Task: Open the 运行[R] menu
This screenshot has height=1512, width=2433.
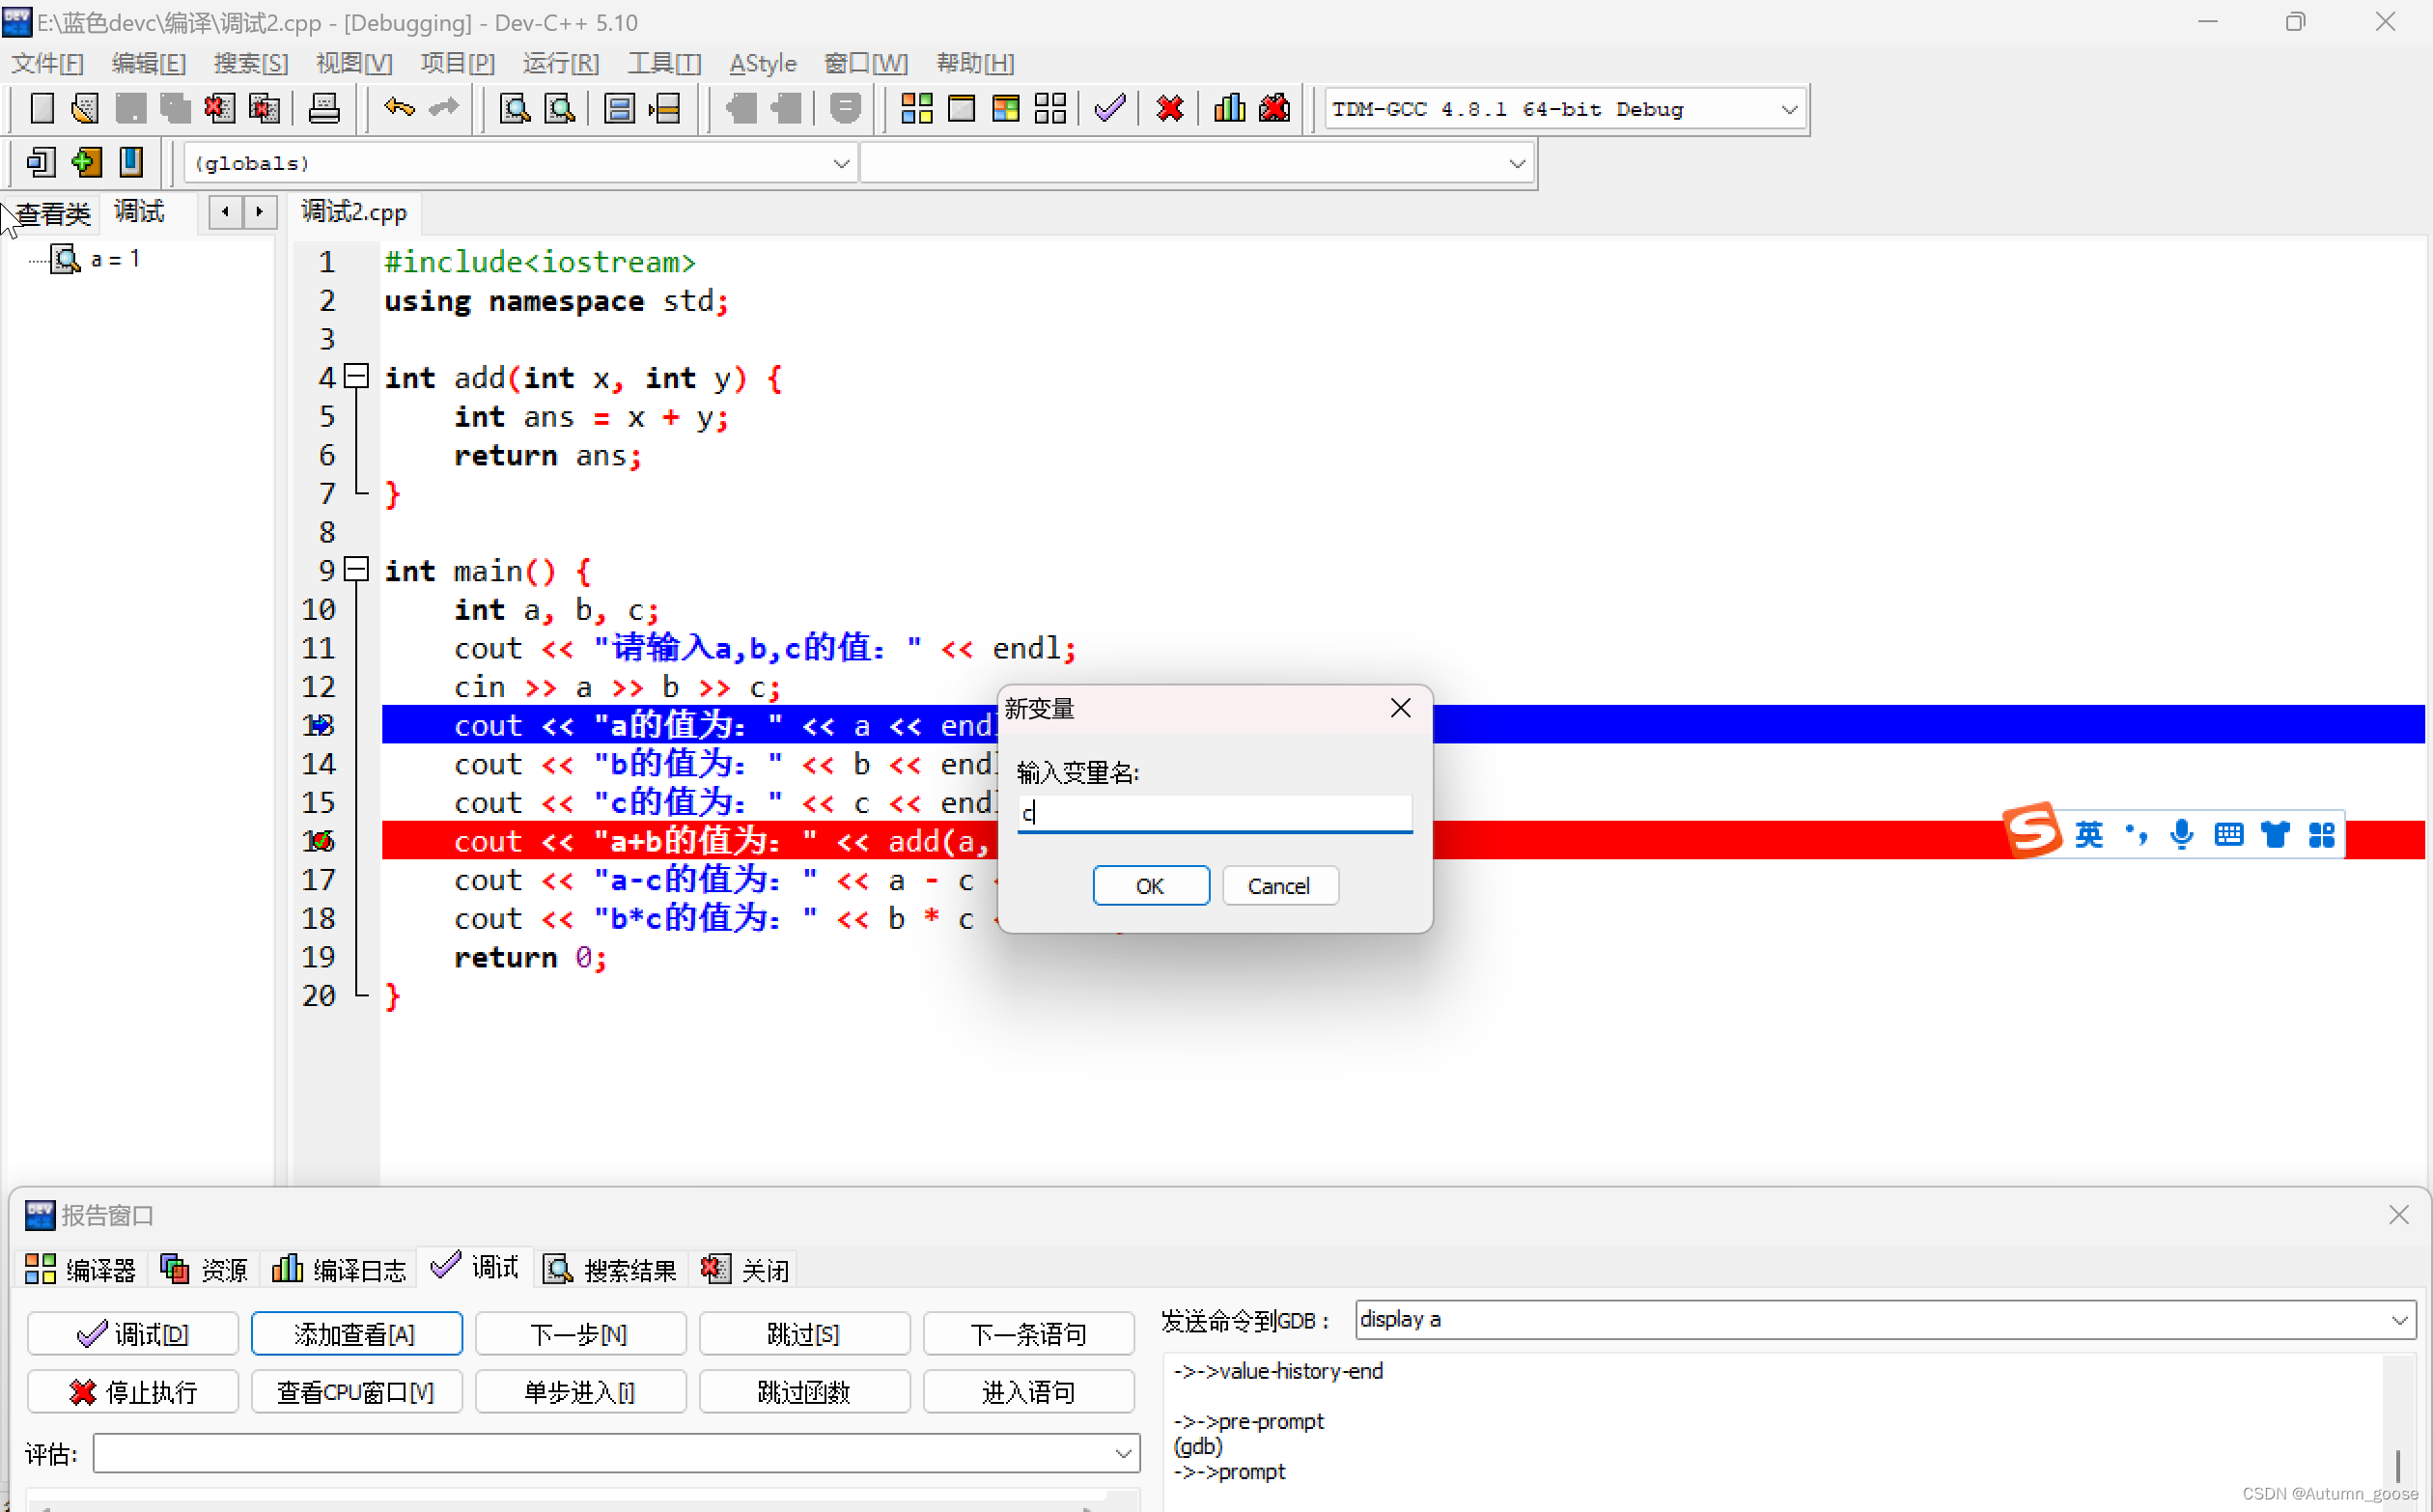Action: click(560, 63)
